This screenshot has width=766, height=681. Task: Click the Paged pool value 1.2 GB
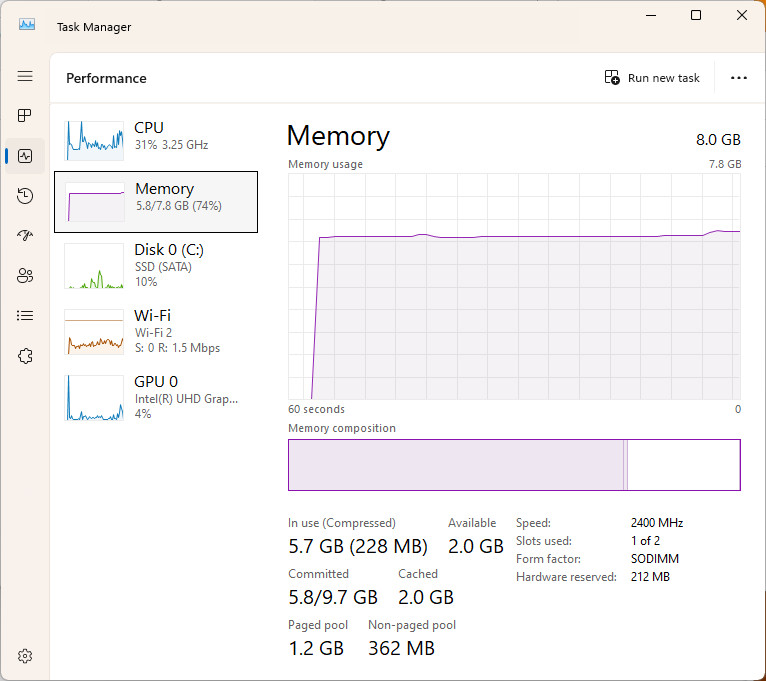(x=316, y=648)
